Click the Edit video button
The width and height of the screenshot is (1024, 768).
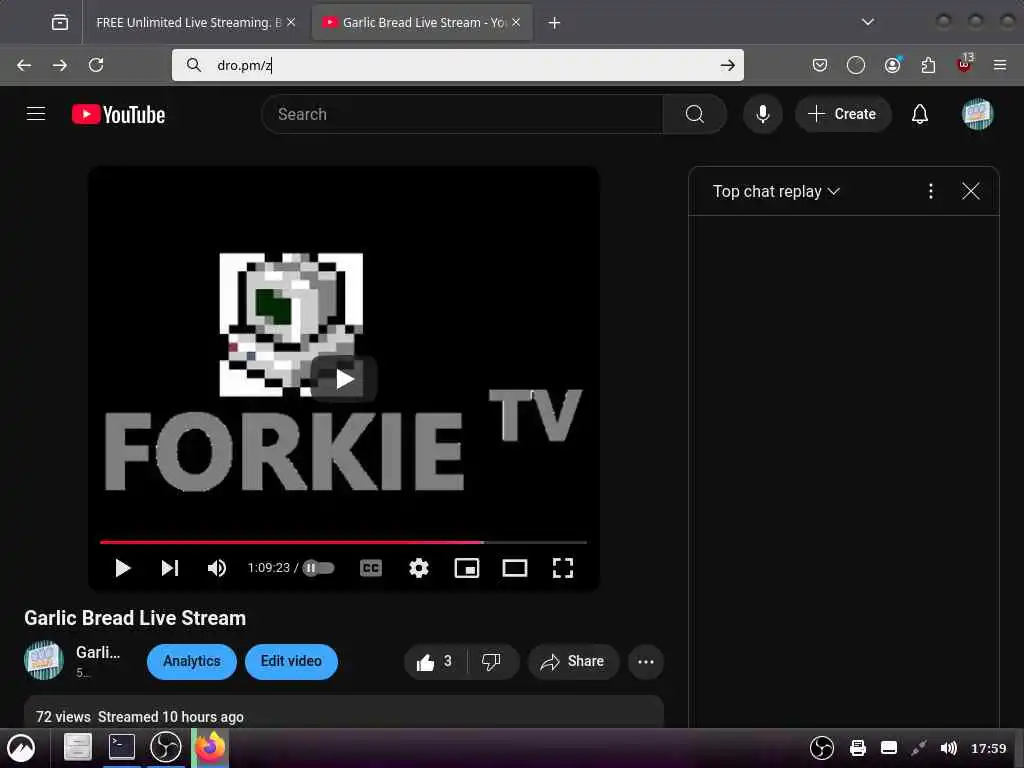(291, 662)
